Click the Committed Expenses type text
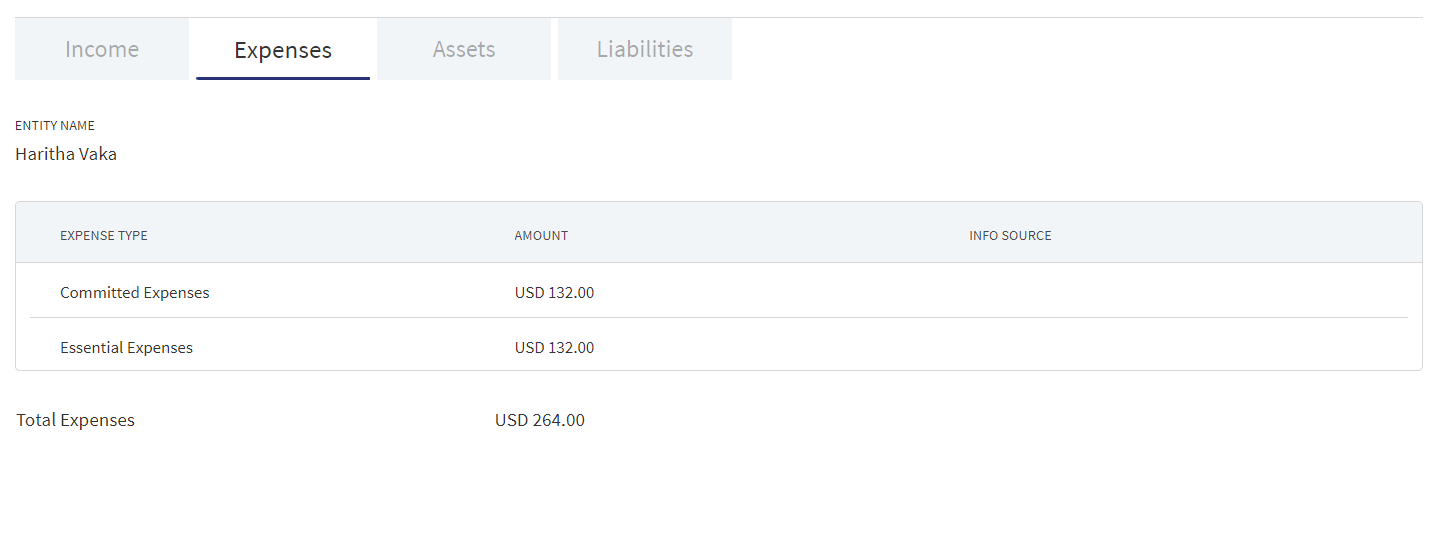The height and width of the screenshot is (536, 1436). point(135,293)
